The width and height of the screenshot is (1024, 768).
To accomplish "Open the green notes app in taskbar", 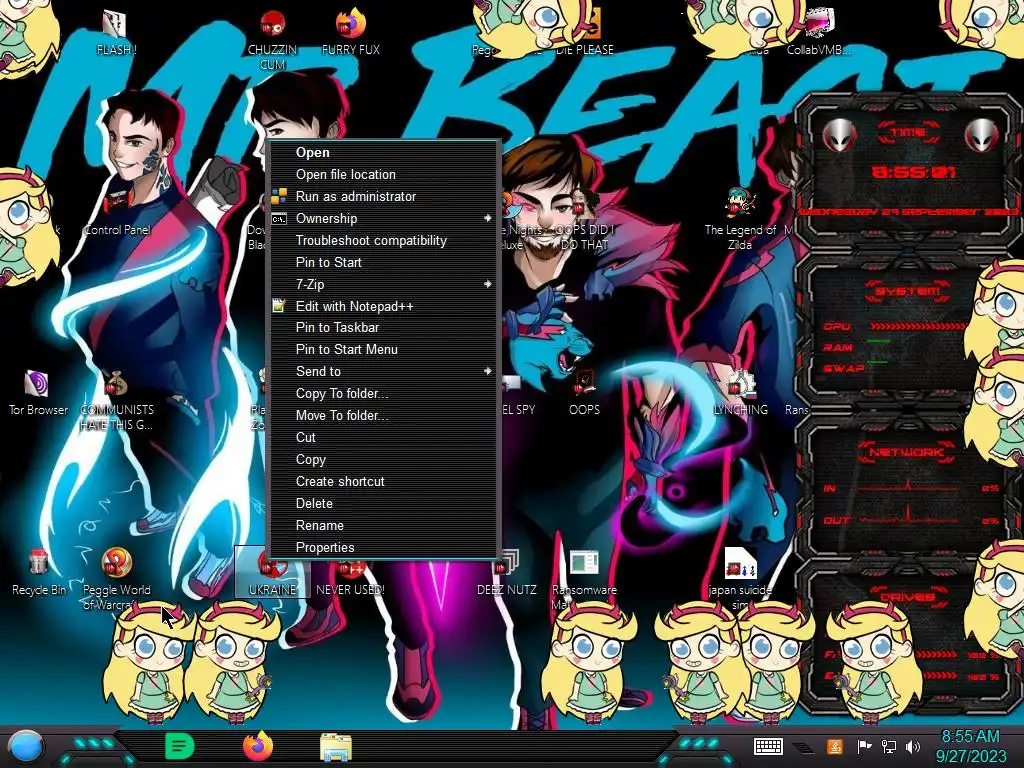I will [x=179, y=747].
